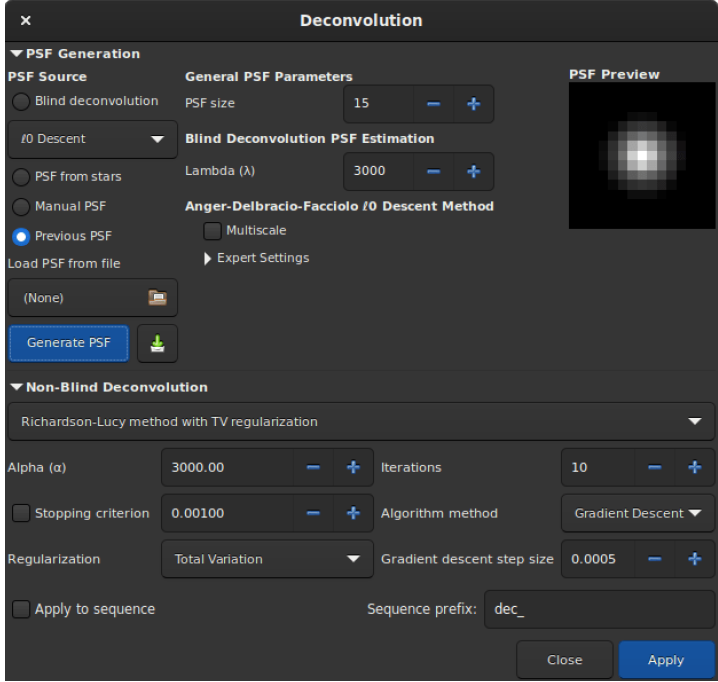Open the Total Variation regularization dropdown

click(x=264, y=559)
